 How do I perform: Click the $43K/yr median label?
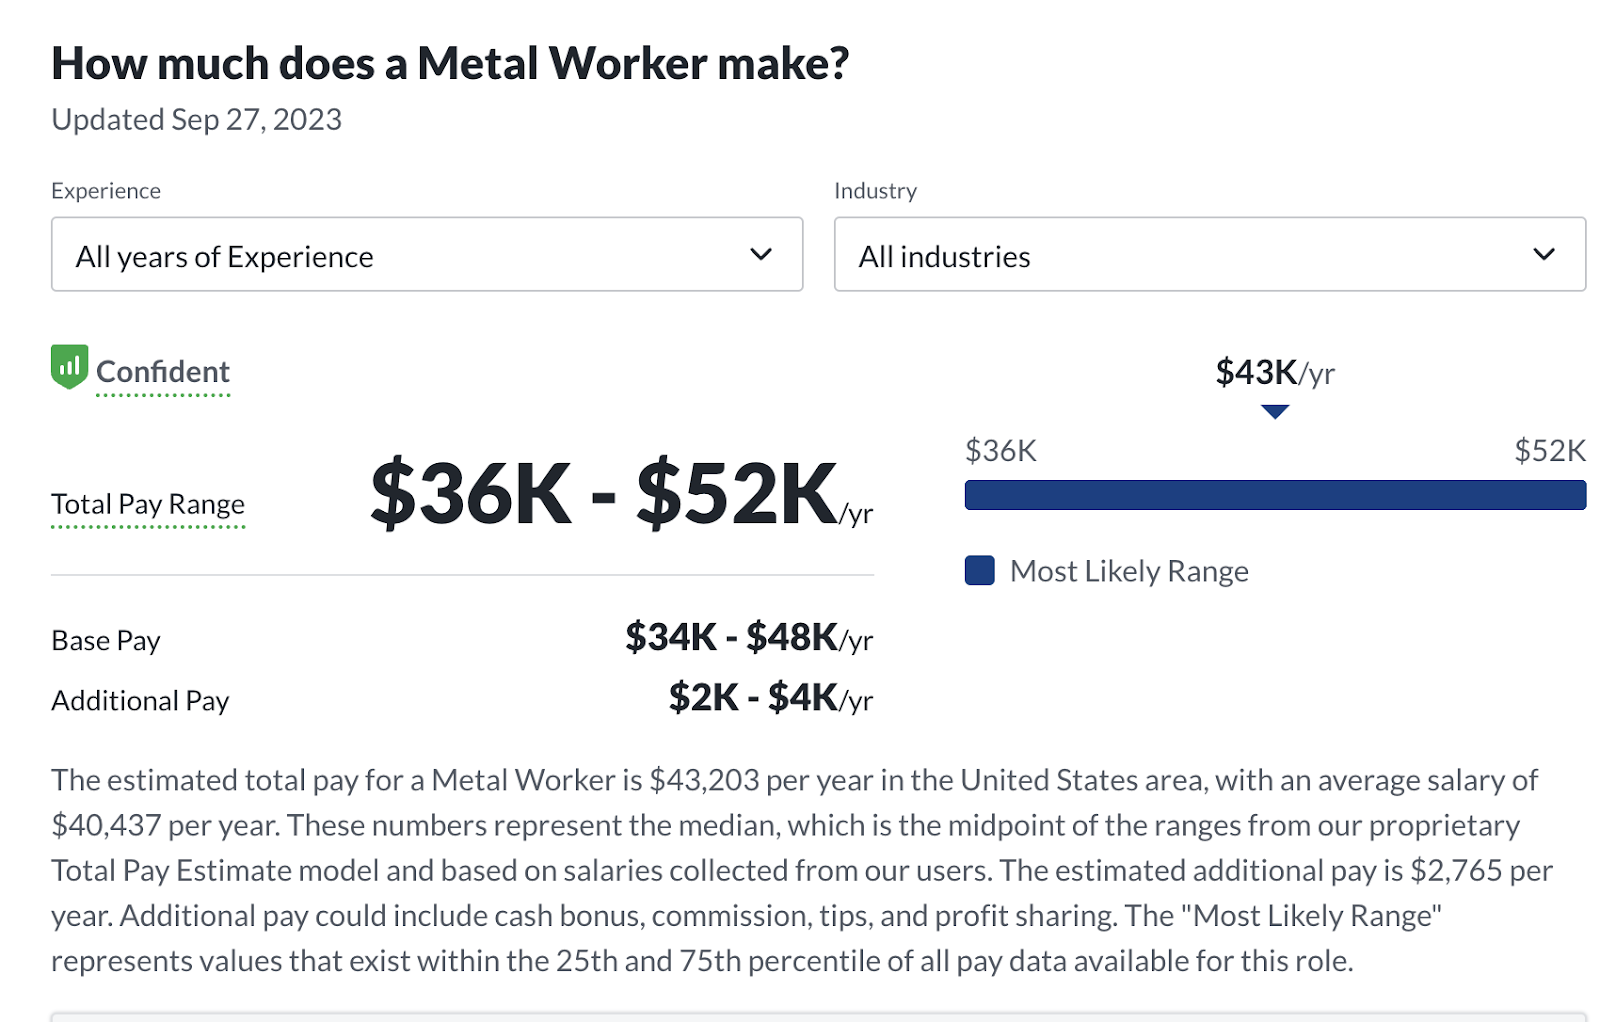click(x=1274, y=373)
